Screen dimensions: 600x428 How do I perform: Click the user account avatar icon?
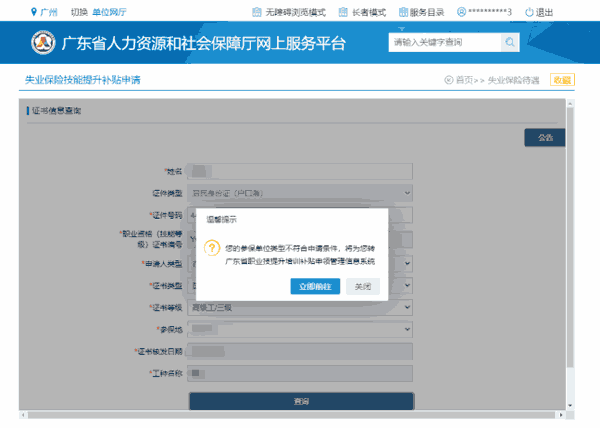pyautogui.click(x=461, y=12)
